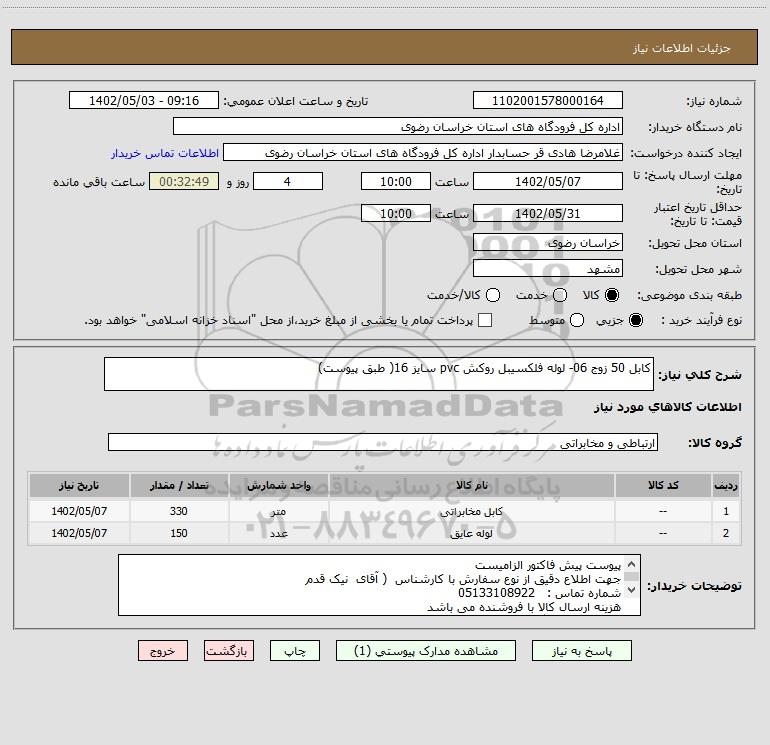Click the کد کالا column header

pyautogui.click(x=663, y=485)
